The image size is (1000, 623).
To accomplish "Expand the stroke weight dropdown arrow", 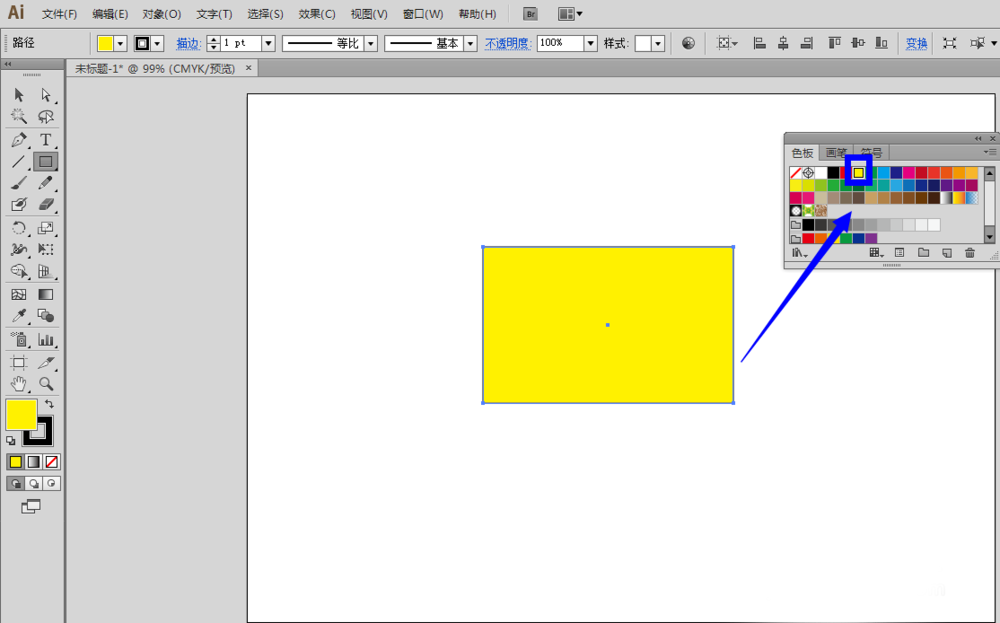I will tap(268, 43).
